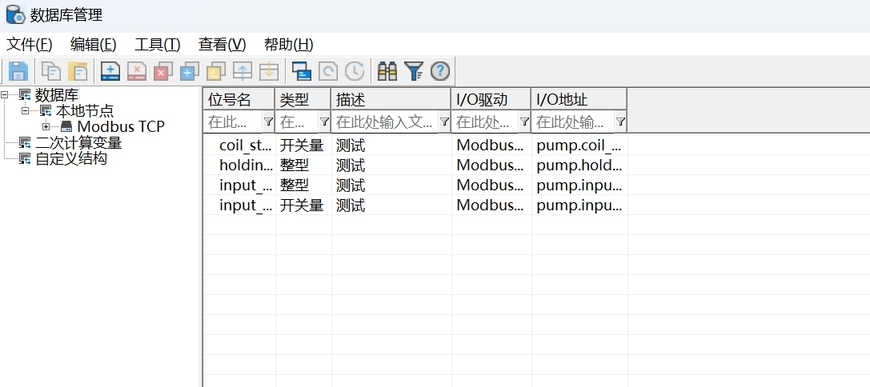Collapse the 本地节点 tree node

(26, 111)
